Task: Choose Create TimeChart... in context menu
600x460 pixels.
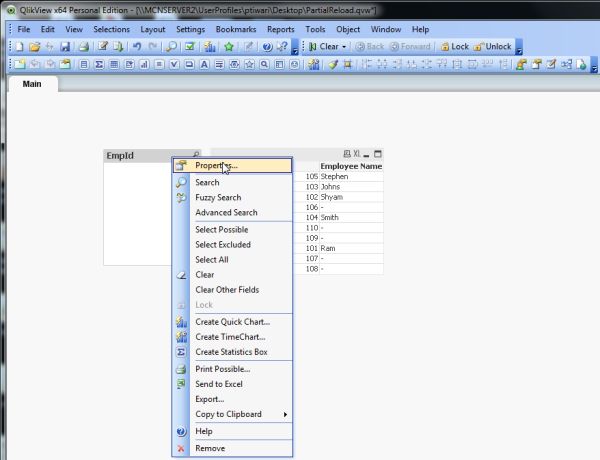Action: [232, 337]
